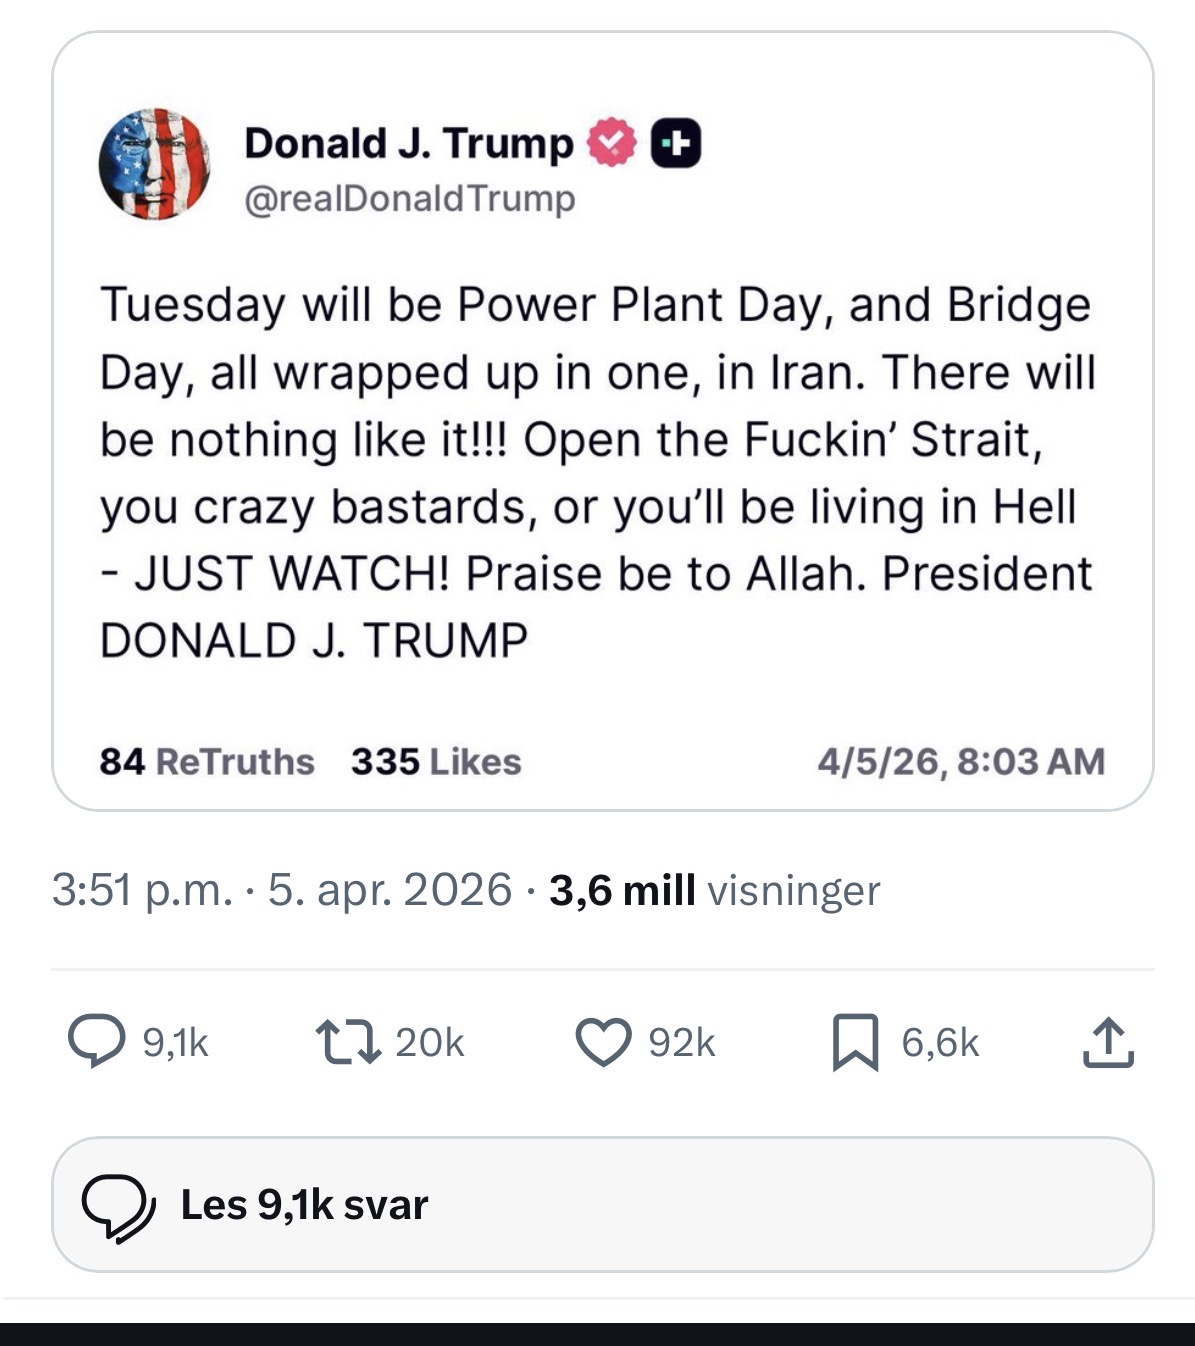Click the 9,1k reply count number
The image size is (1195, 1346).
tap(176, 1043)
